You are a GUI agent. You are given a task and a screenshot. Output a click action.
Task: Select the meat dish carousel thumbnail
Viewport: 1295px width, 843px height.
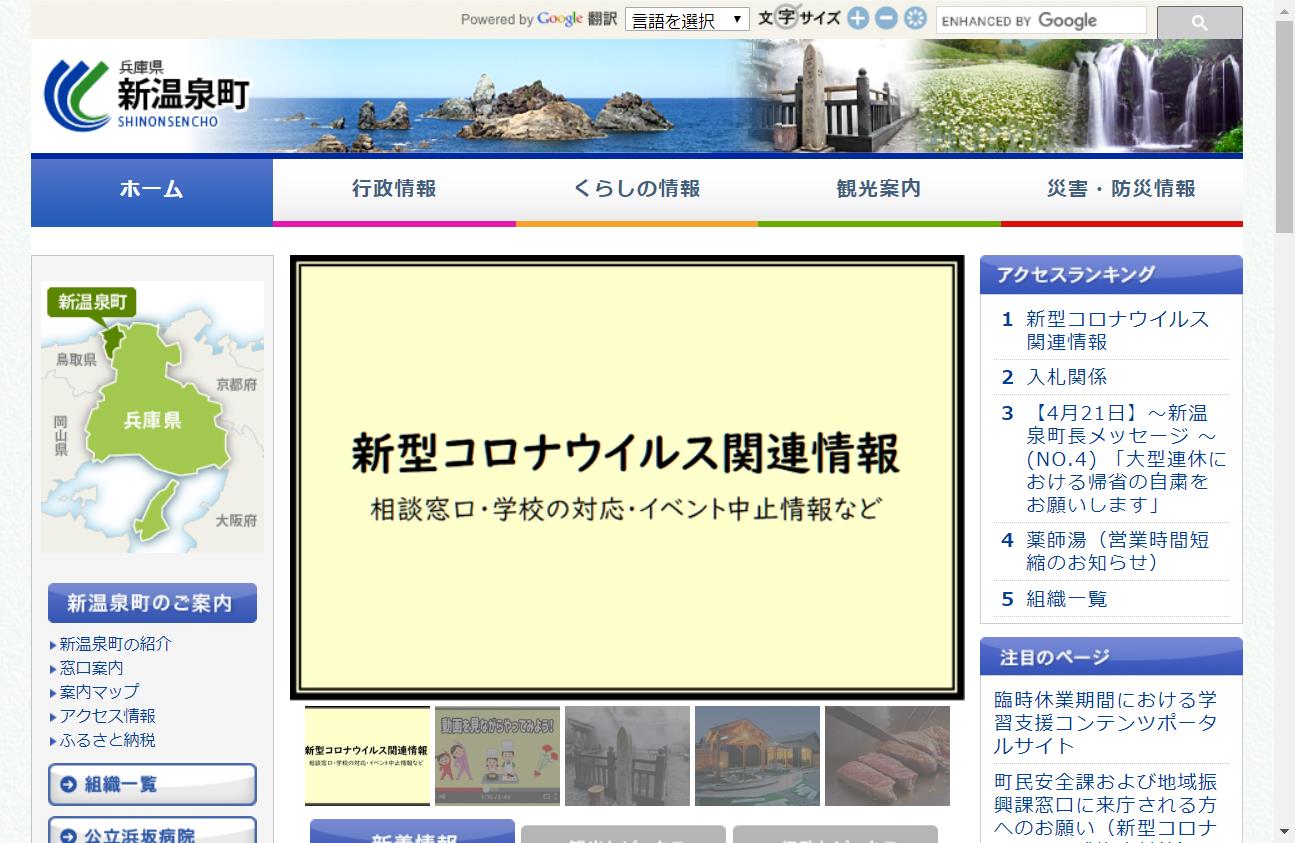pyautogui.click(x=886, y=756)
